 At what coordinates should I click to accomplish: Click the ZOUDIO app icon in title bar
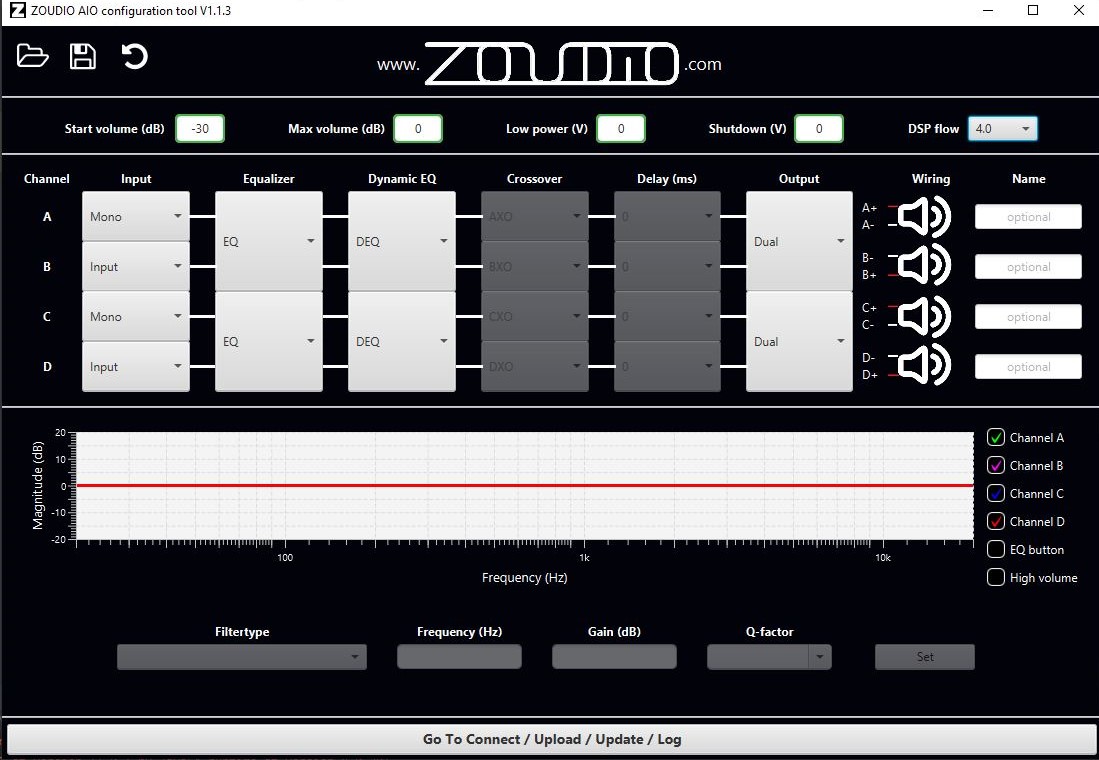click(18, 11)
